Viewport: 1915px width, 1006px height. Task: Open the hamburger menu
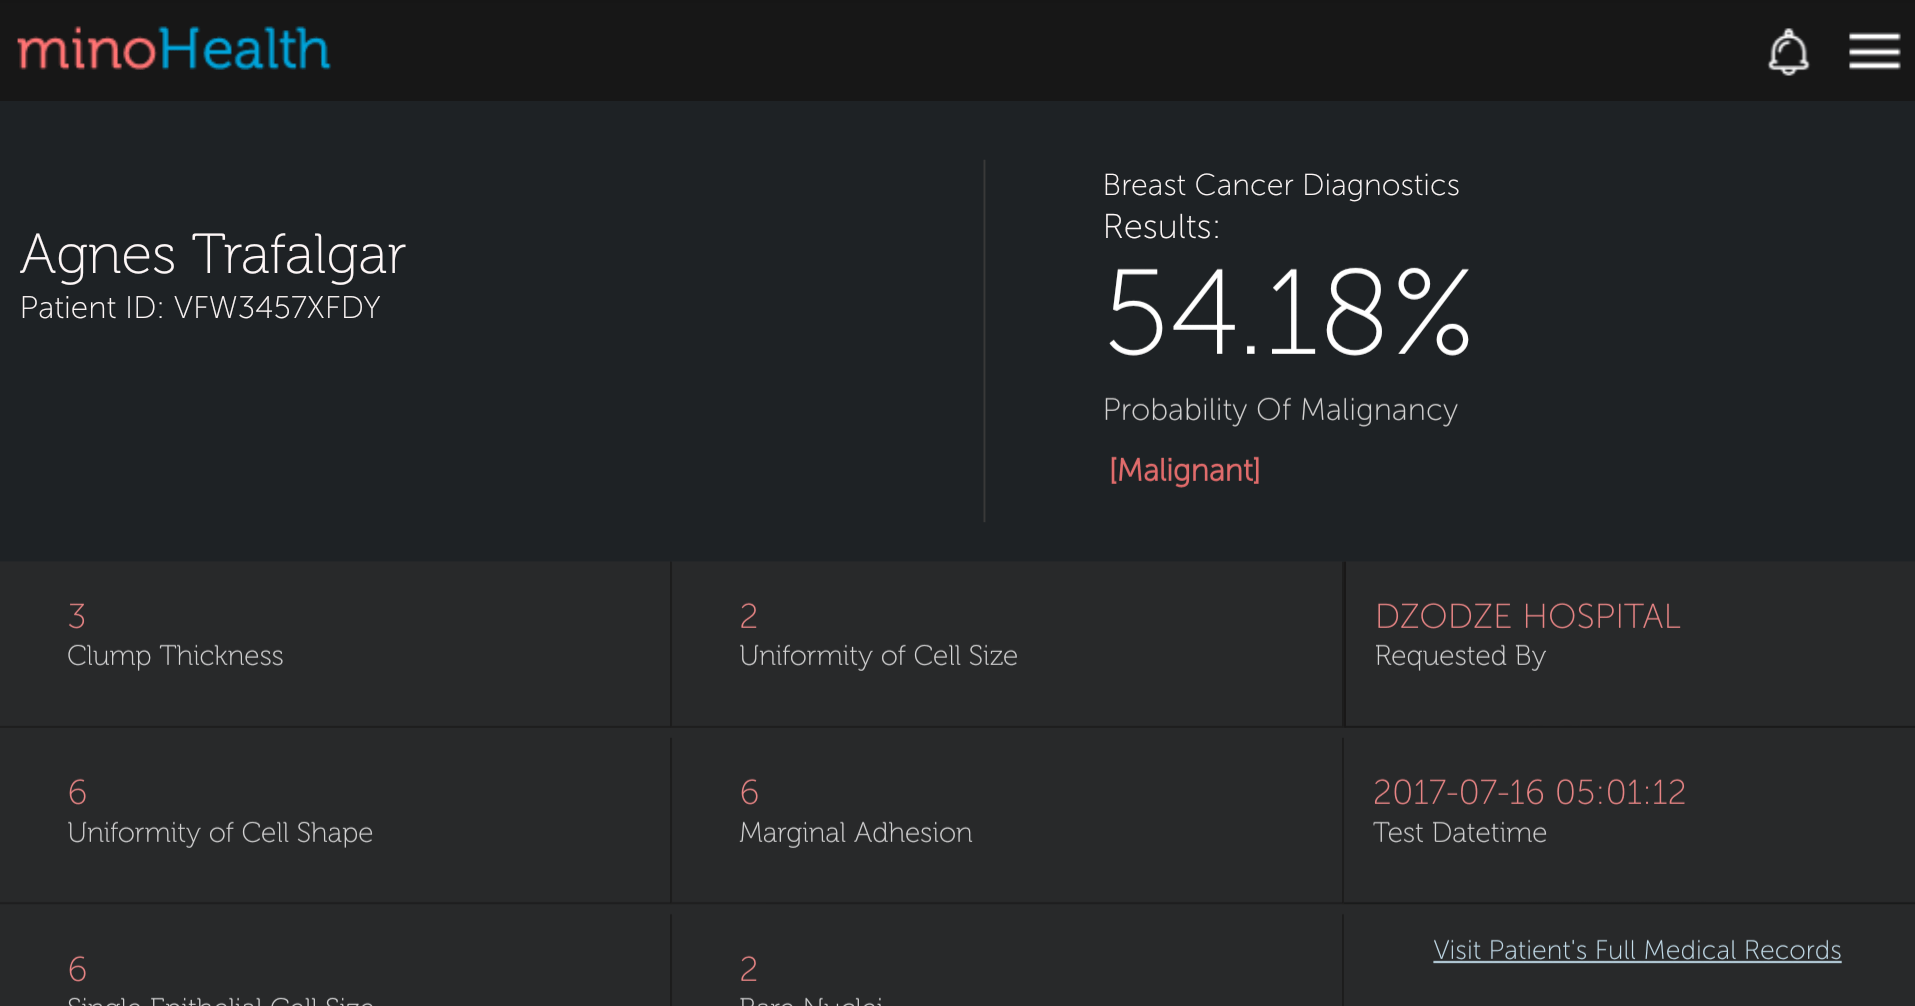1873,51
